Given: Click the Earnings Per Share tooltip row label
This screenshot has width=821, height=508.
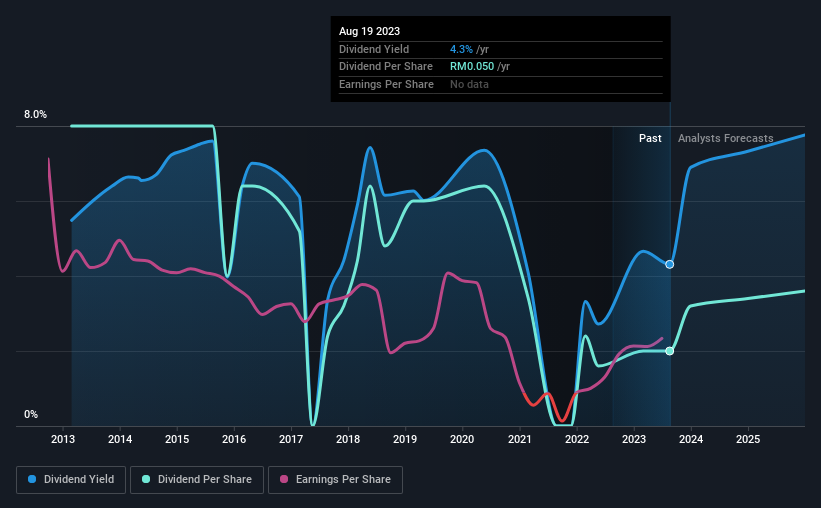Looking at the screenshot, I should coord(386,84).
